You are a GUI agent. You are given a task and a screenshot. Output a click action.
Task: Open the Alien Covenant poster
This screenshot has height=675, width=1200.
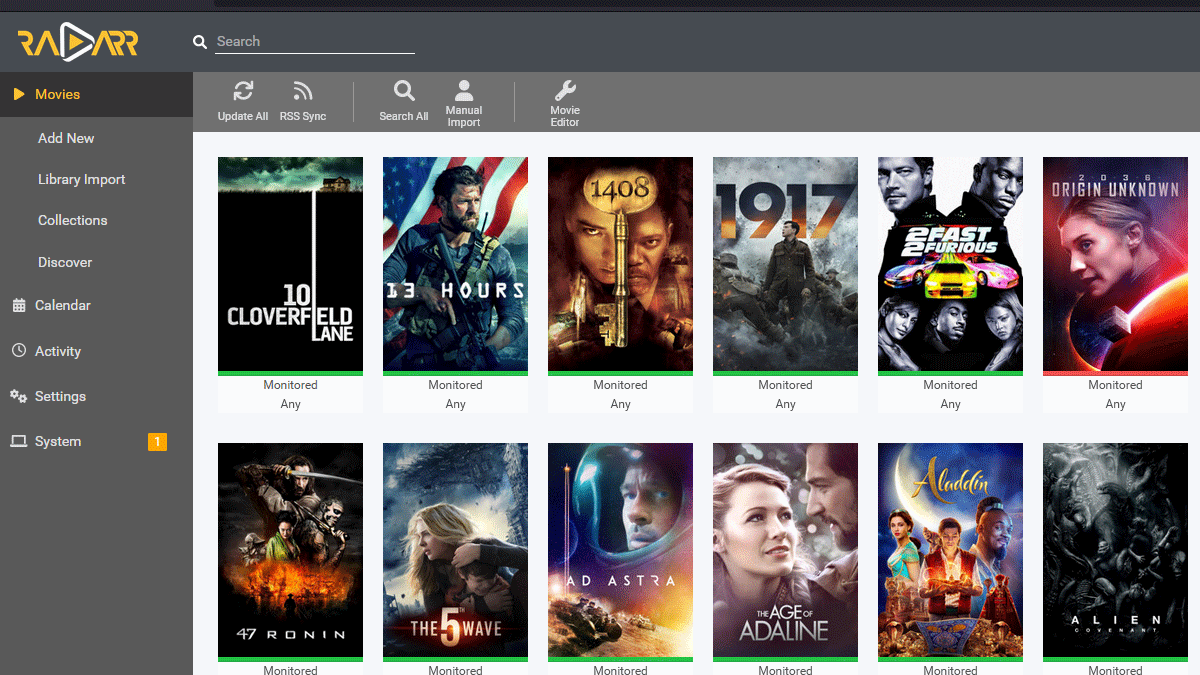click(x=1115, y=550)
